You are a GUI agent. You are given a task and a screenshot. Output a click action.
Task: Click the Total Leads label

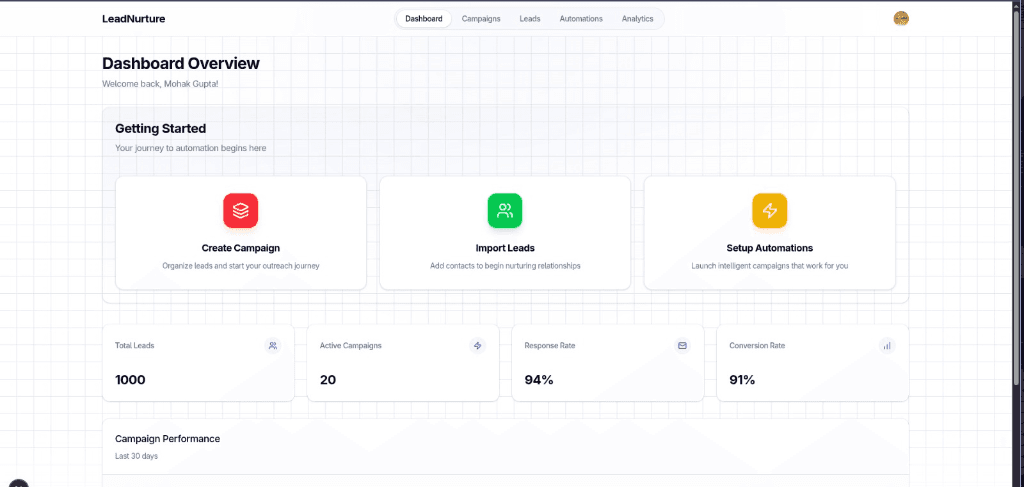pos(135,345)
